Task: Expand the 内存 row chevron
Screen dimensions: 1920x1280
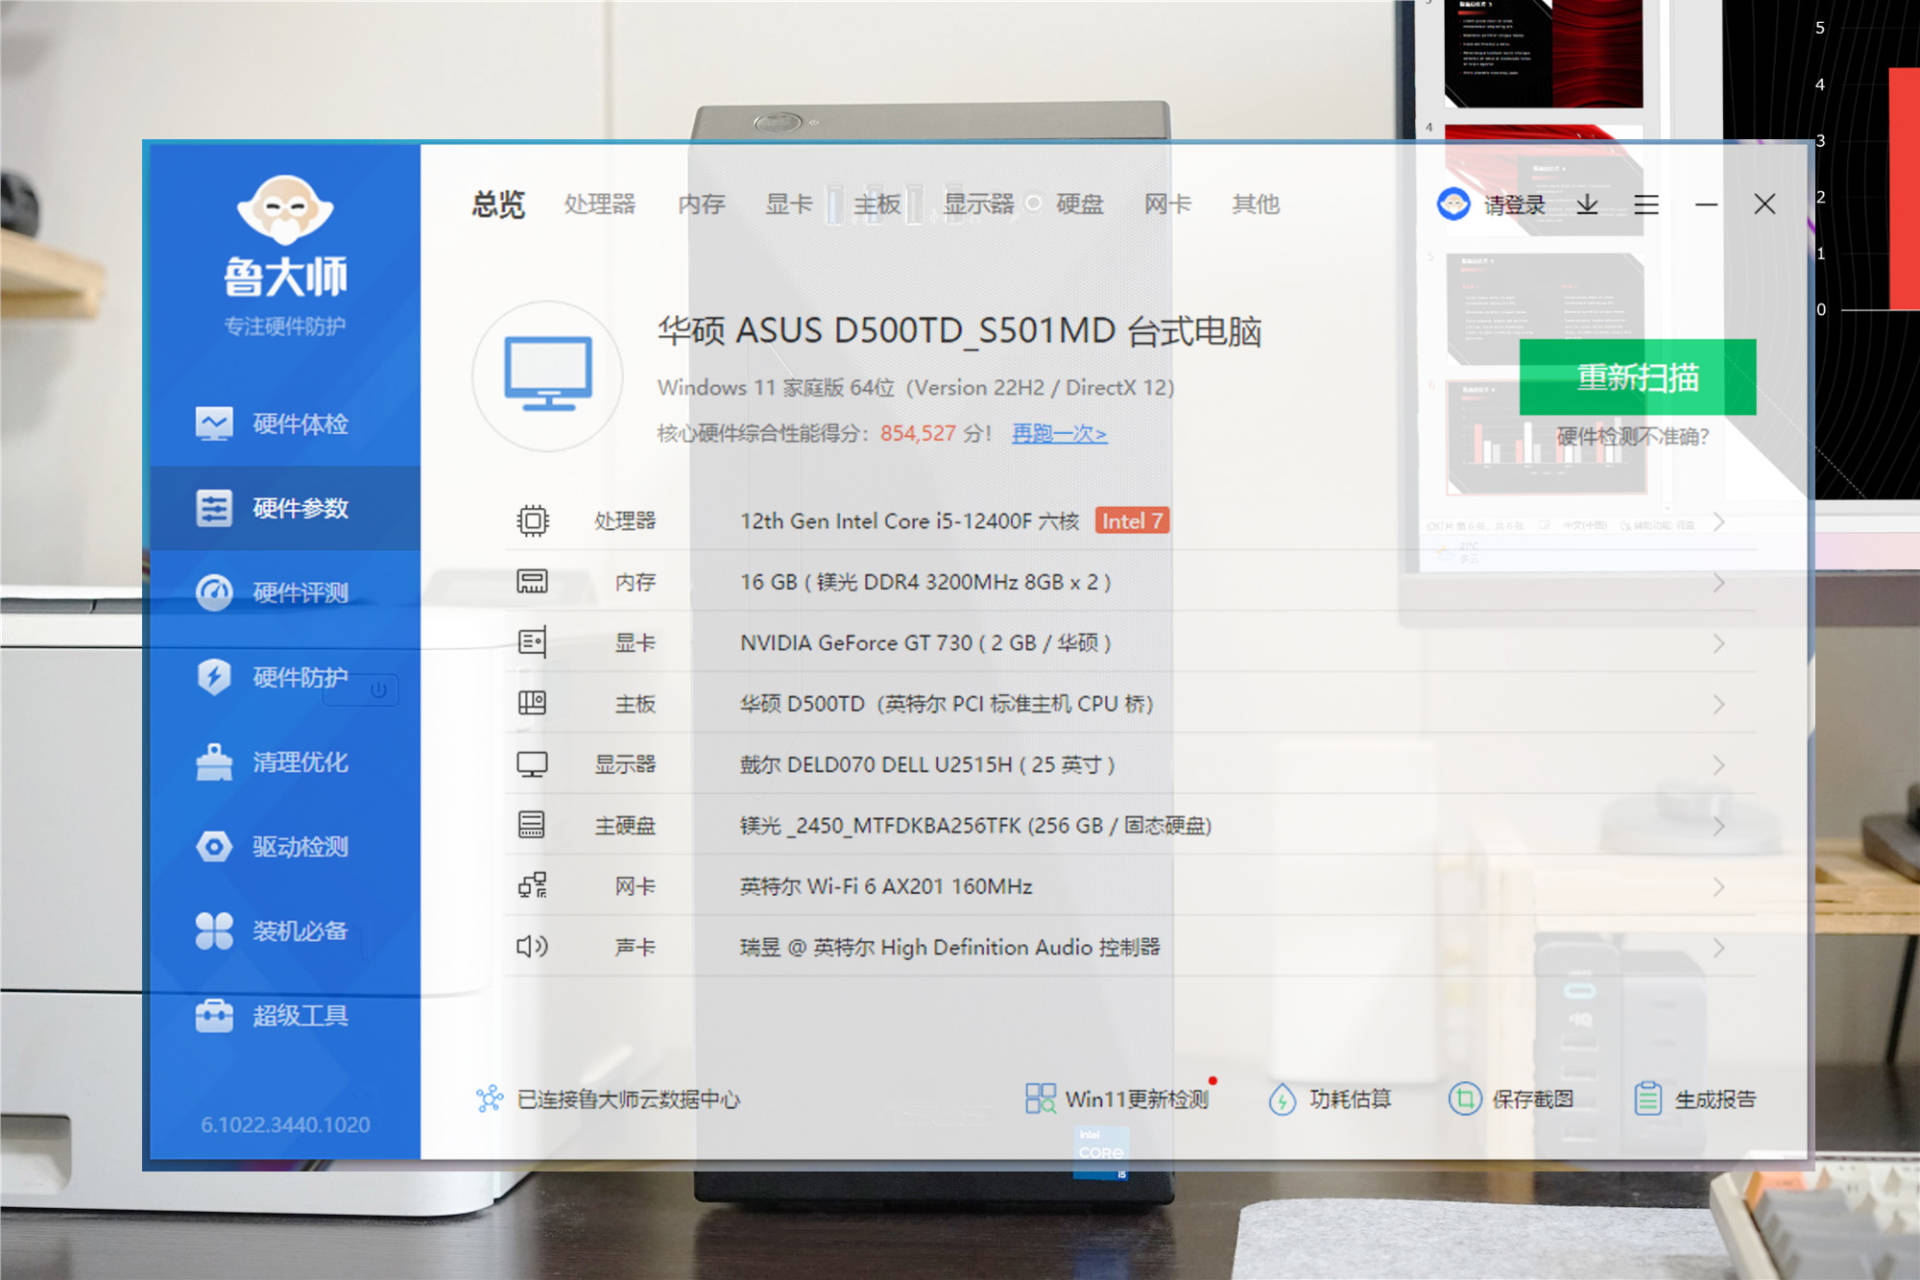Action: click(x=1719, y=583)
